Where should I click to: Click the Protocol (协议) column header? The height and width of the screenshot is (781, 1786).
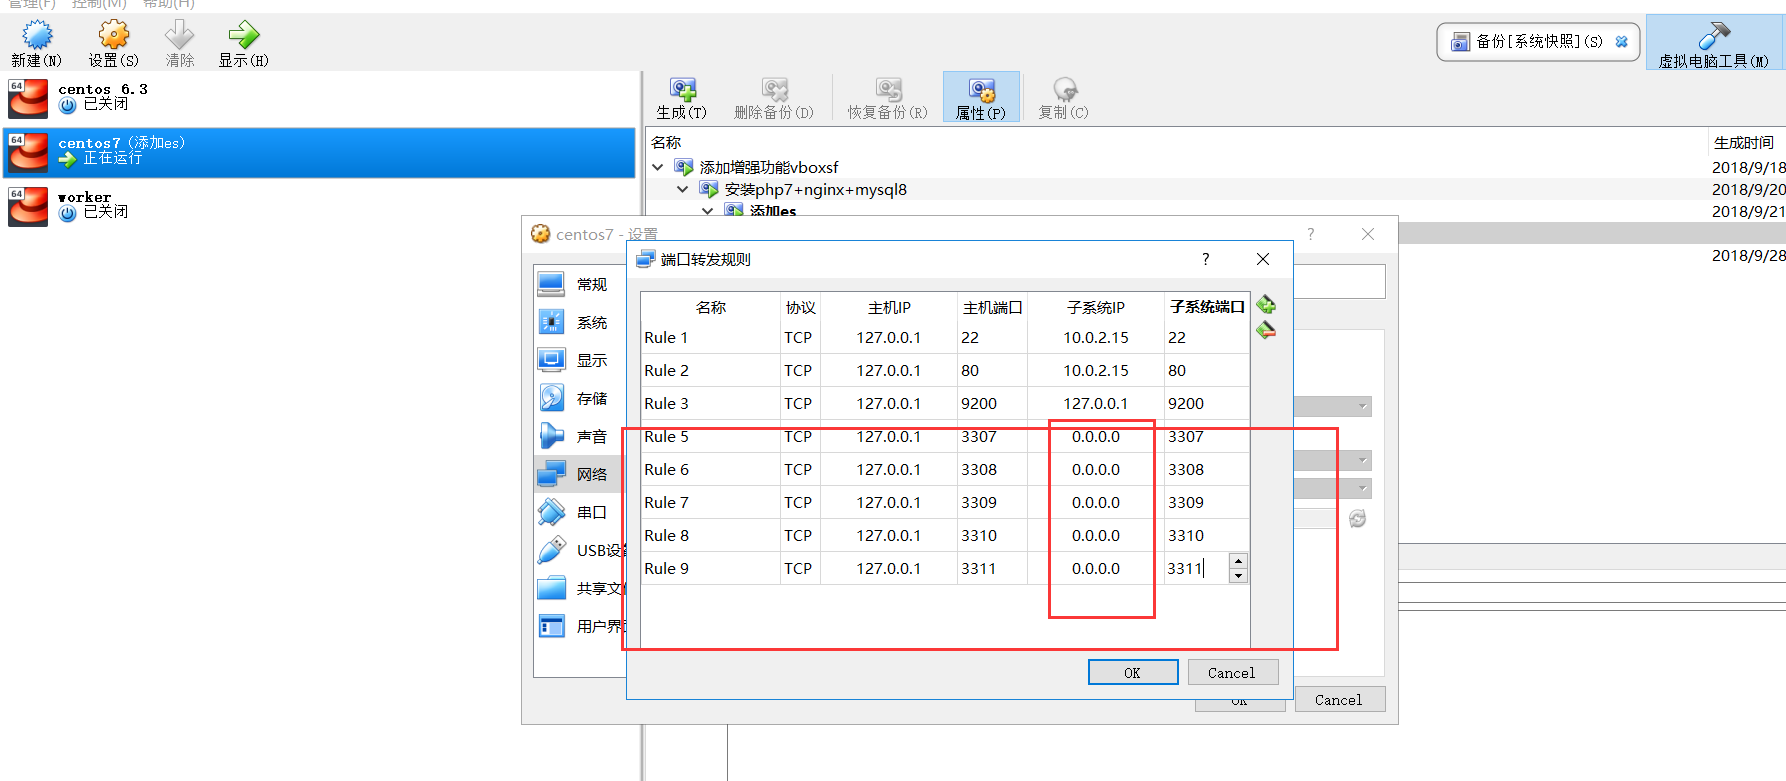pyautogui.click(x=800, y=308)
